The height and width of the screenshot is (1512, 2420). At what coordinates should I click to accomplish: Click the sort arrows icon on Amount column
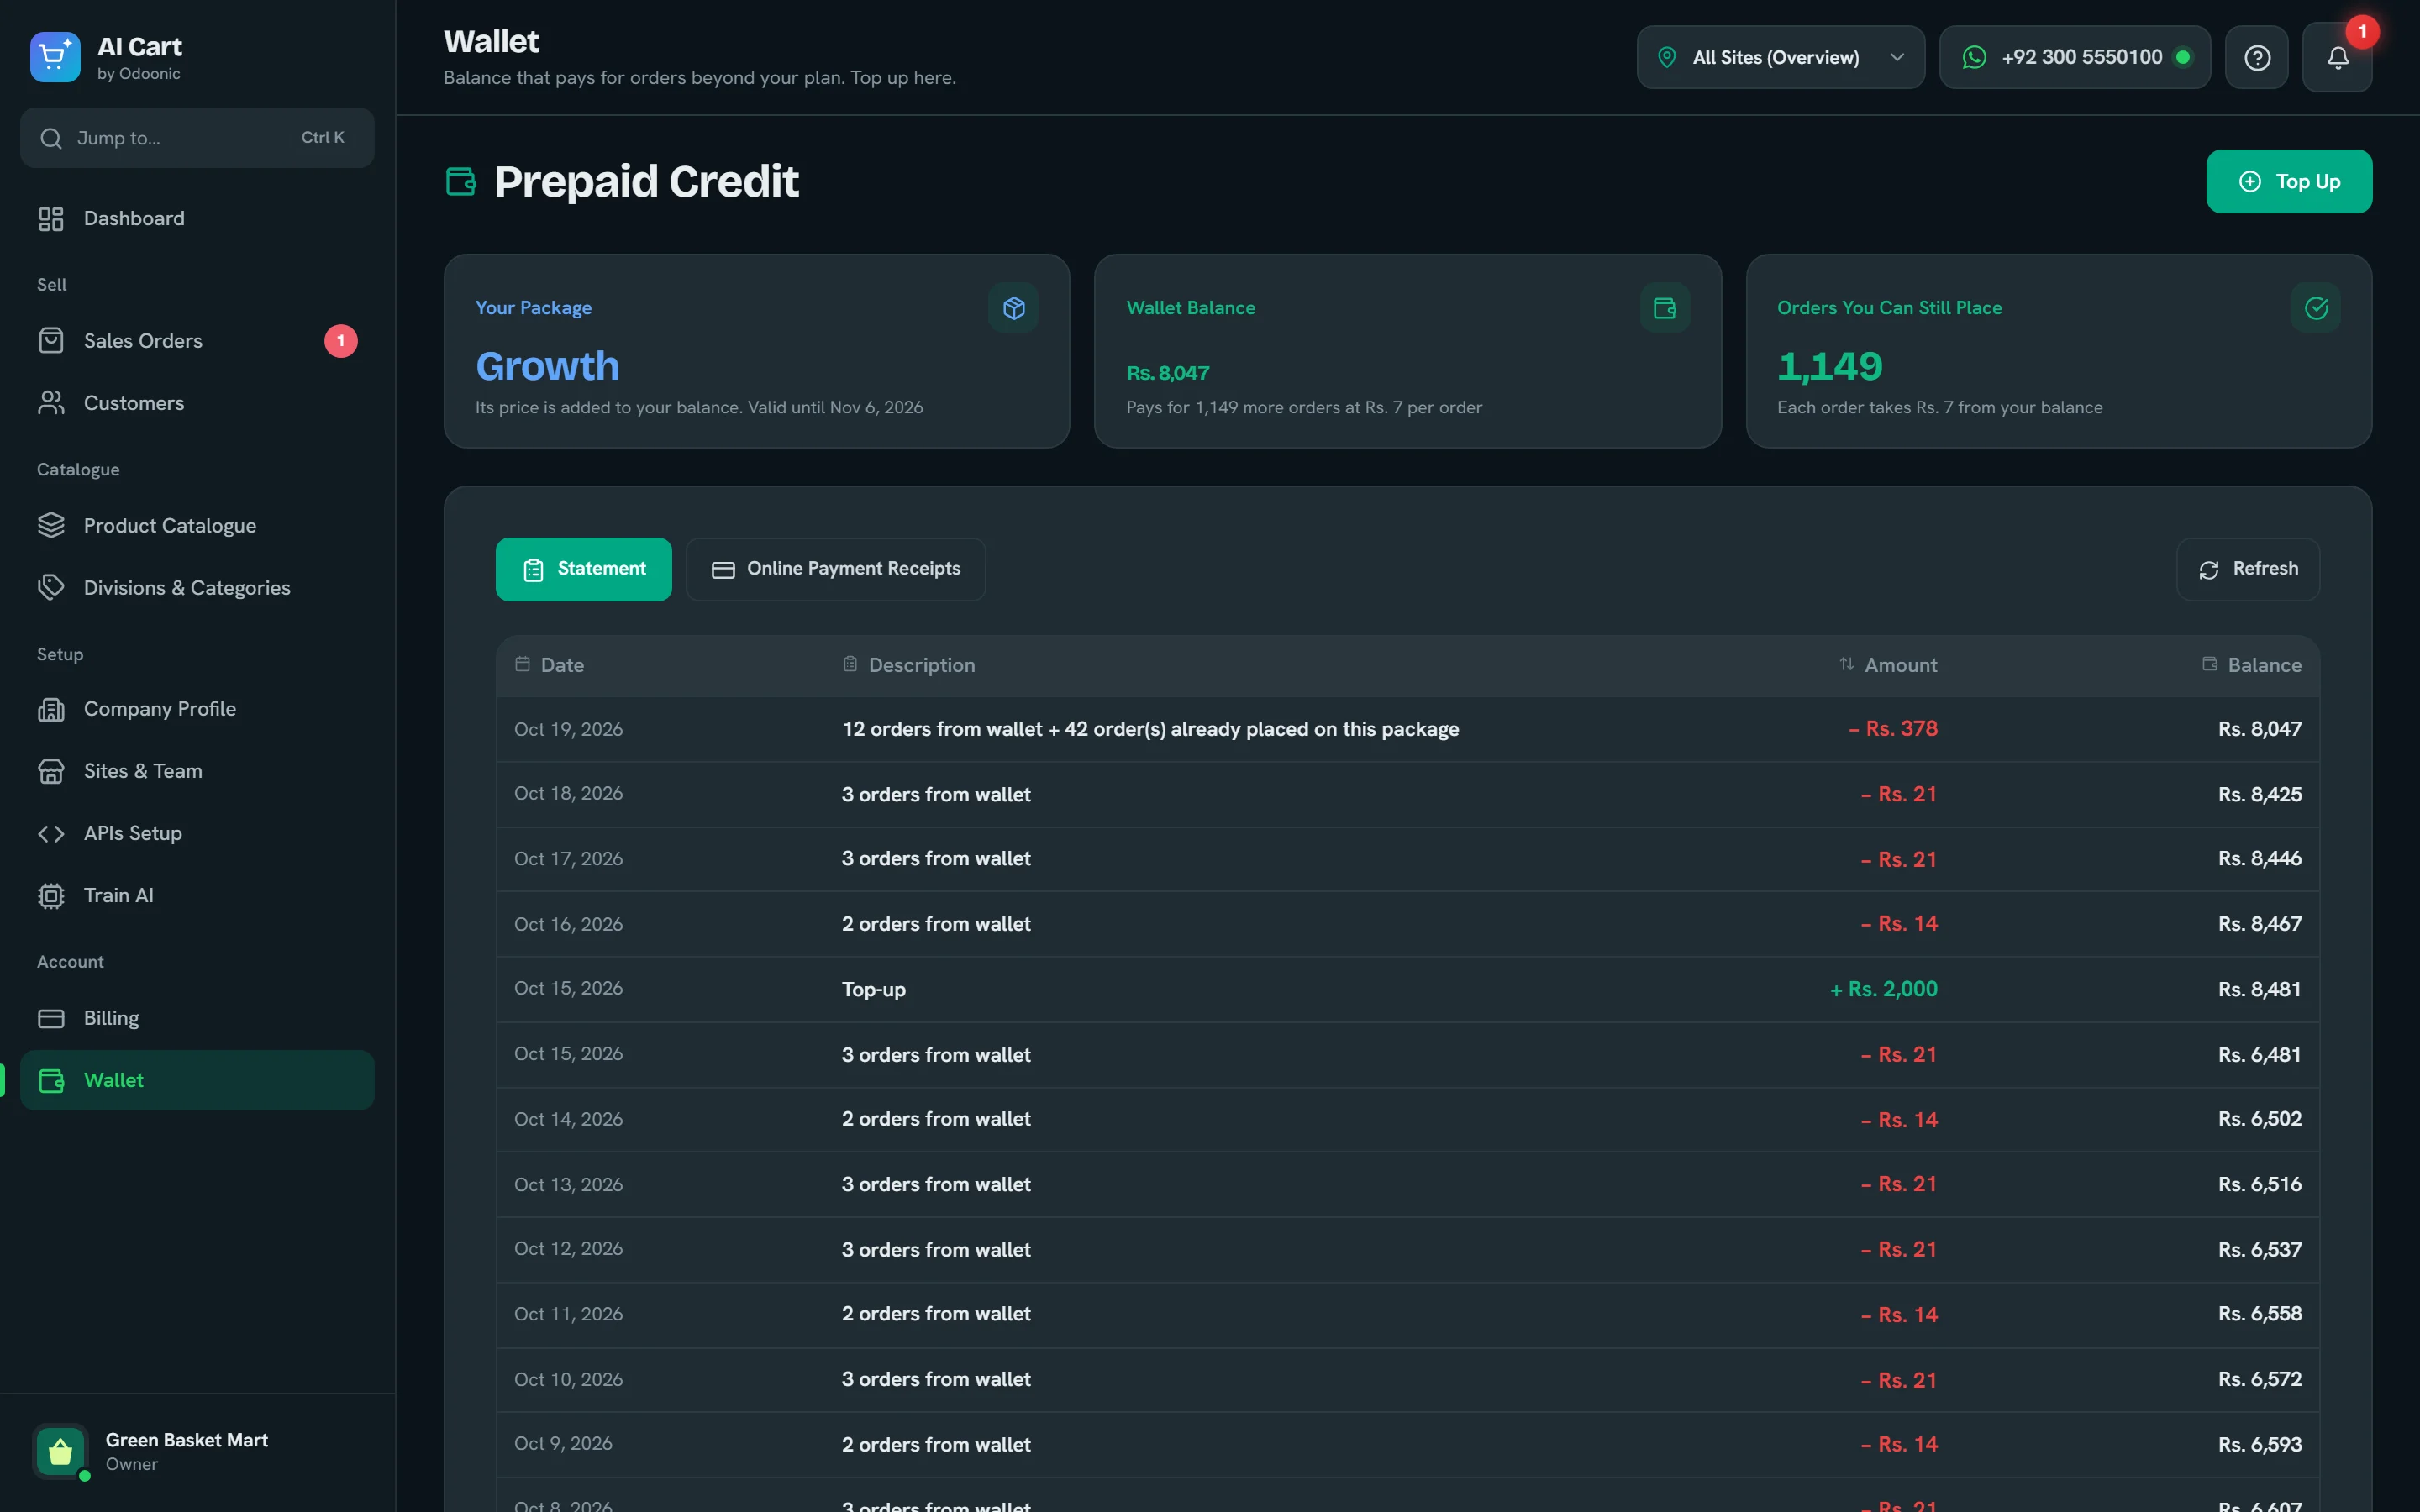click(x=1847, y=664)
